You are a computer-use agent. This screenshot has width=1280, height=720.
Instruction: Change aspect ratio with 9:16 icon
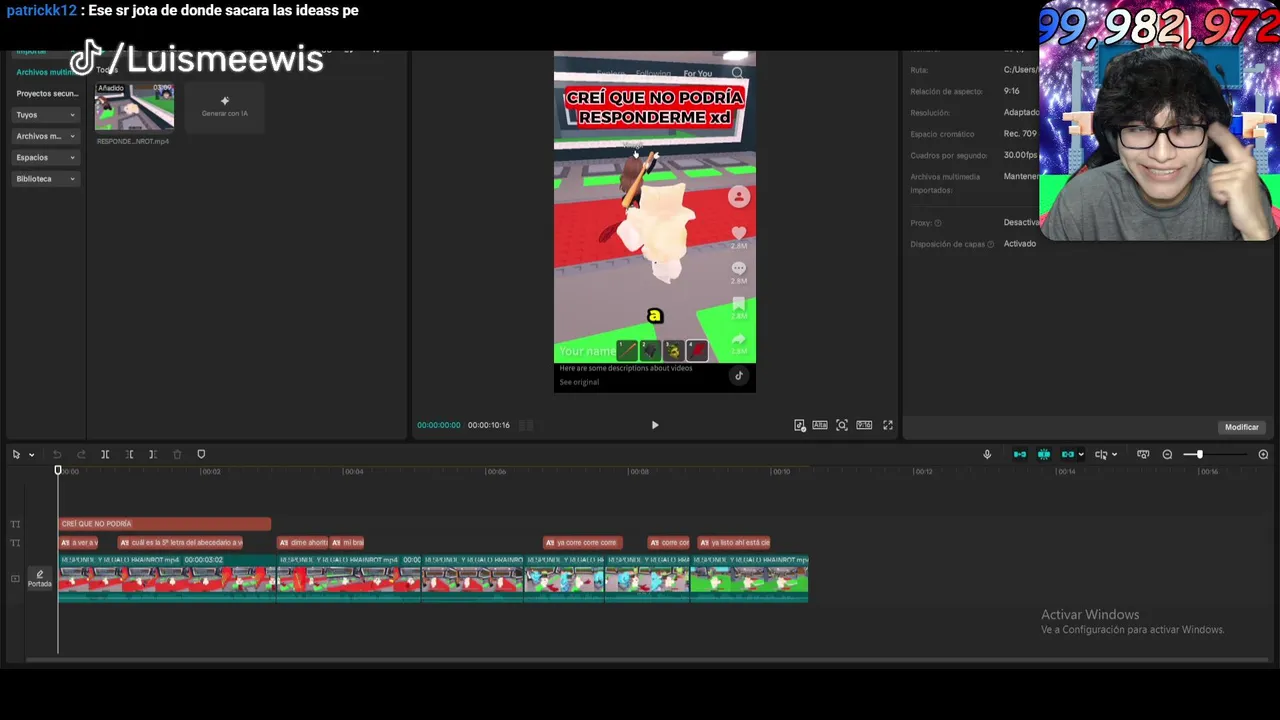(864, 425)
